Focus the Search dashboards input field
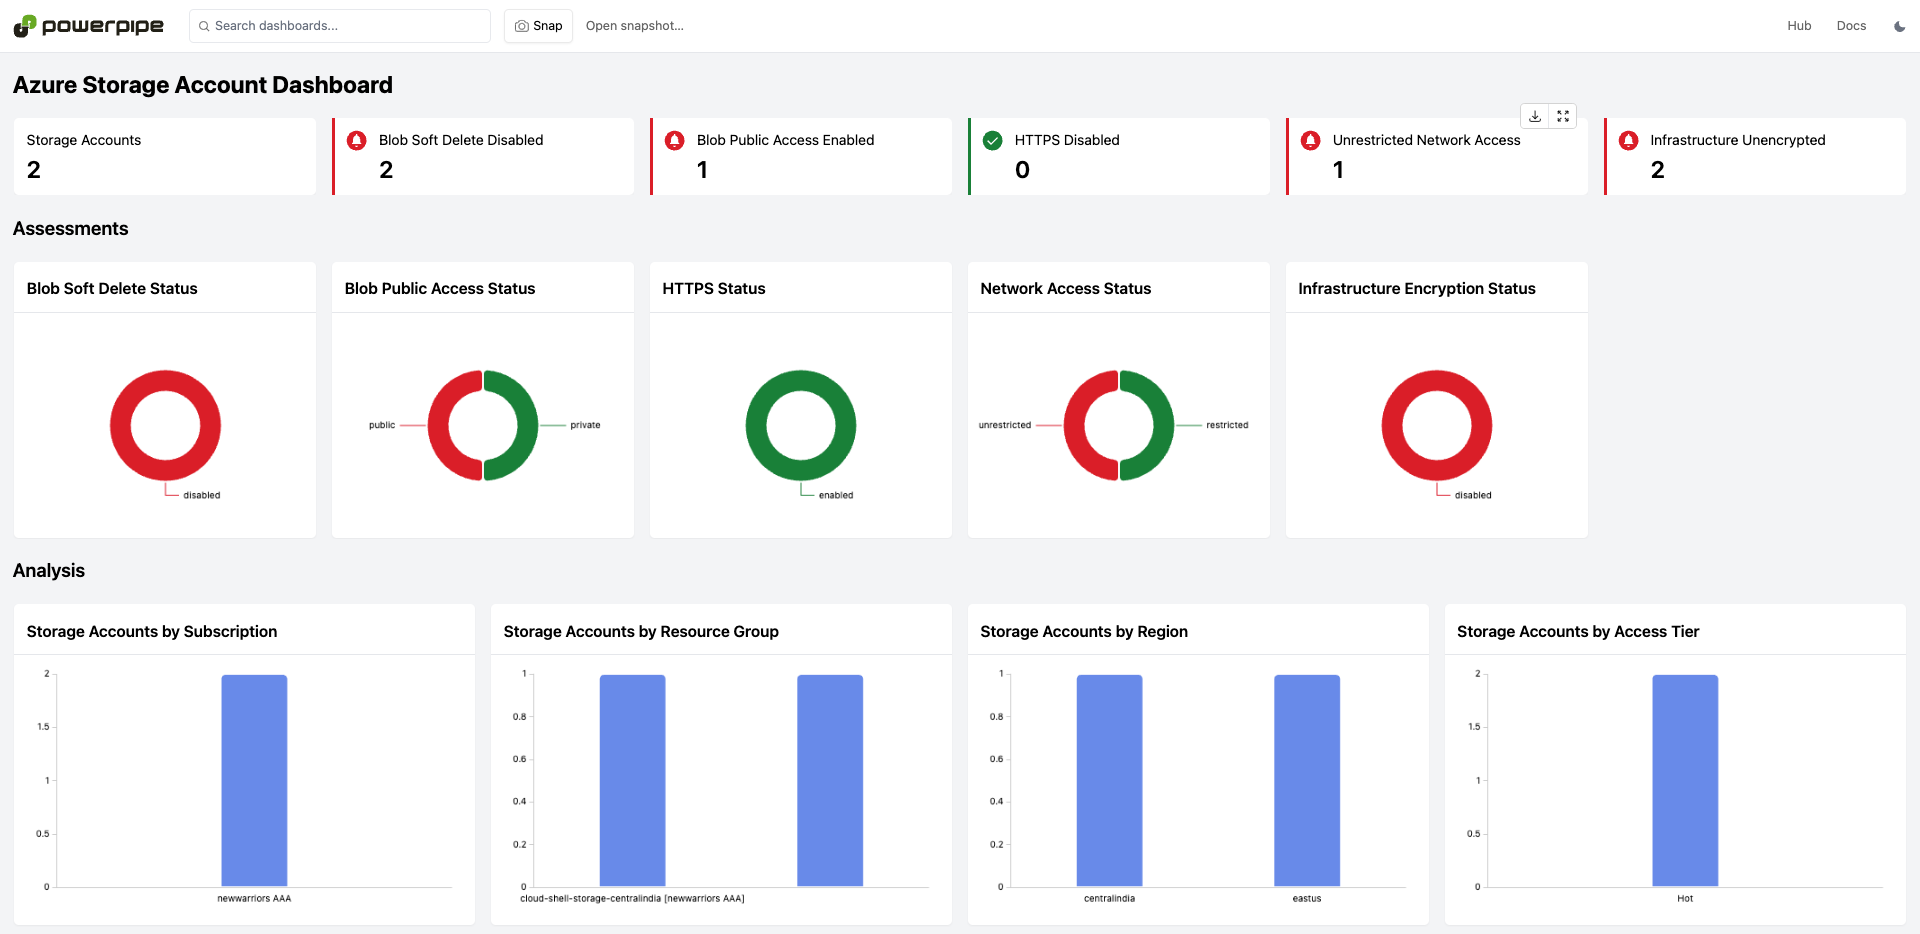The image size is (1920, 934). (x=340, y=26)
